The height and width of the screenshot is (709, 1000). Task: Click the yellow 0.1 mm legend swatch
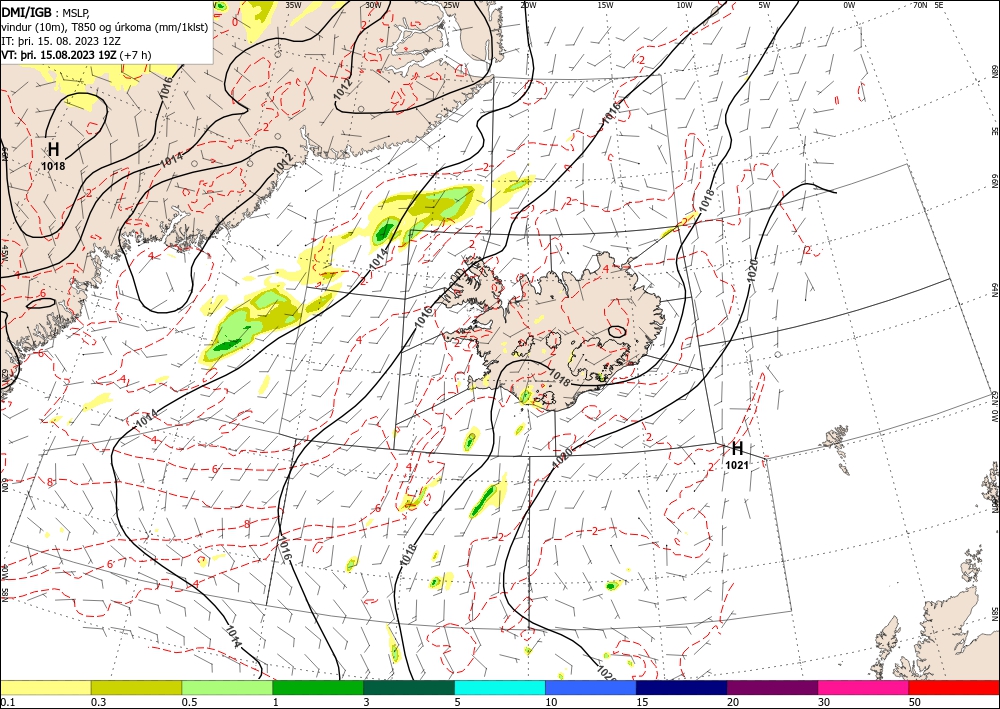pyautogui.click(x=45, y=687)
